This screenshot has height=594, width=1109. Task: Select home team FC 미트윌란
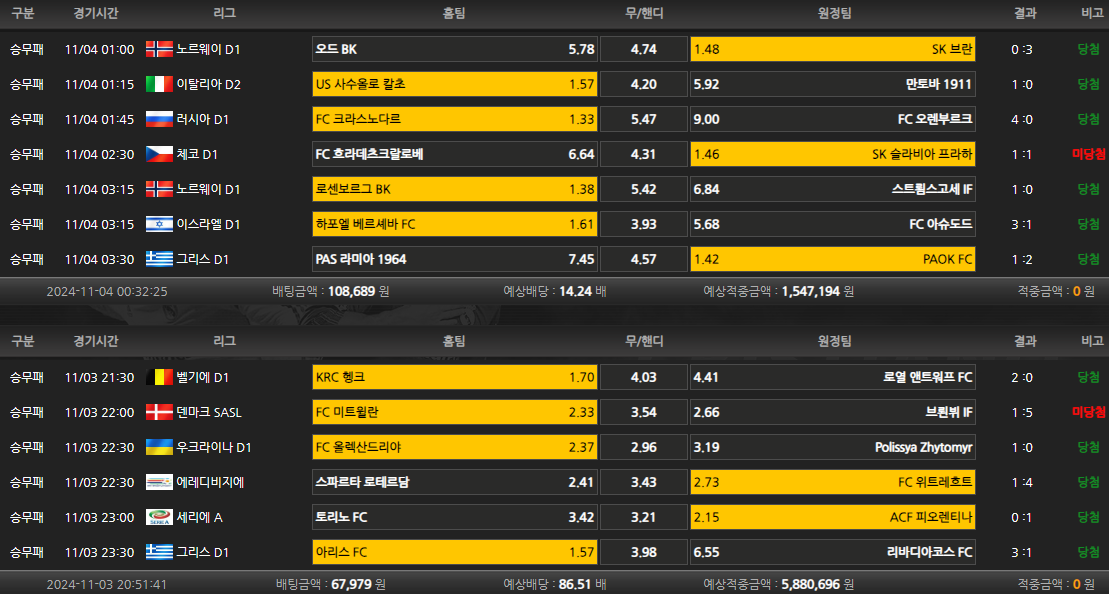tap(455, 412)
